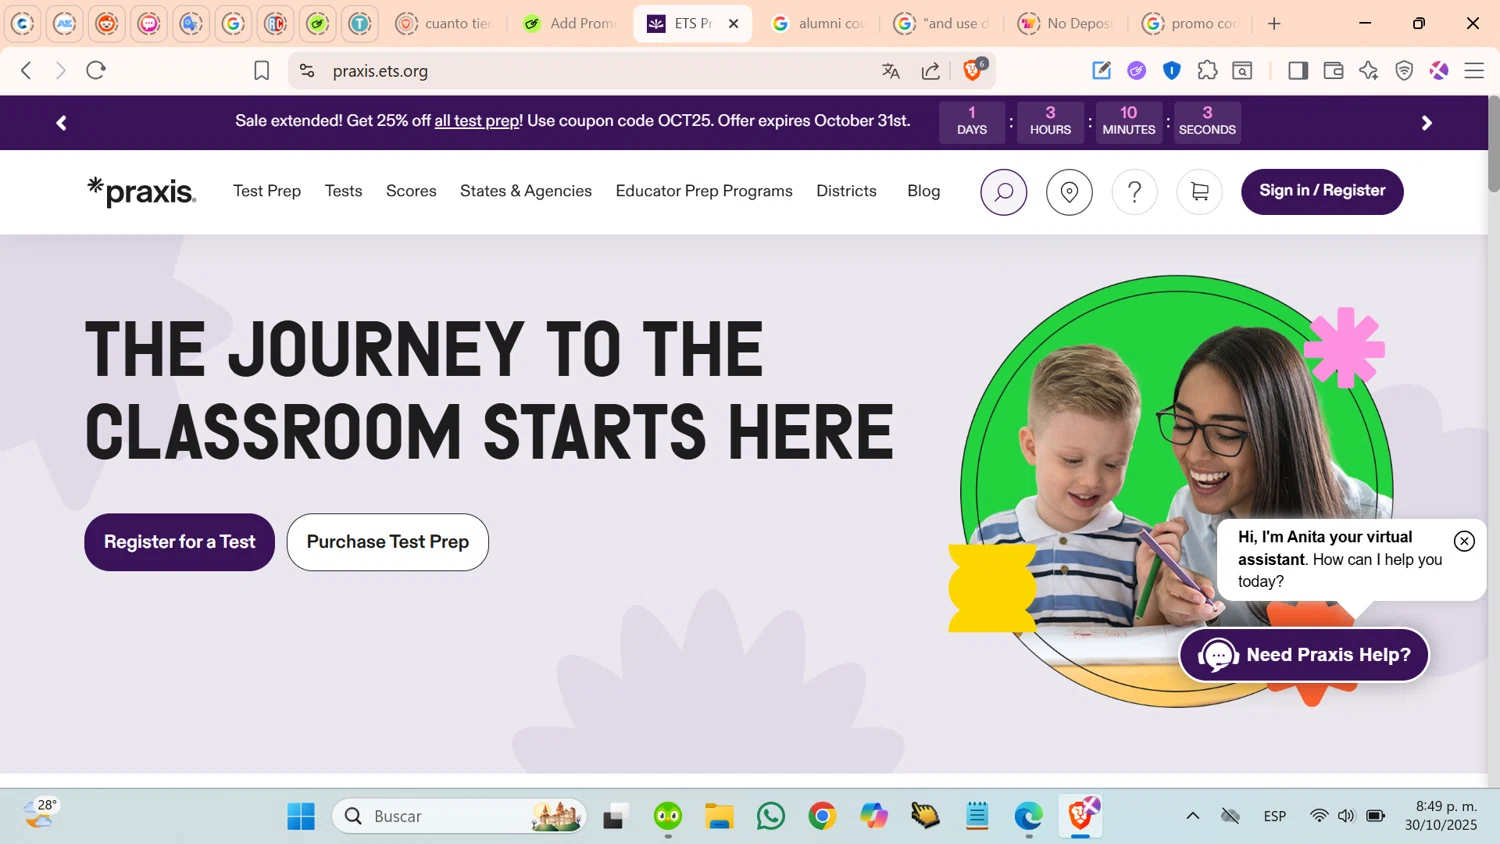1500x844 pixels.
Task: Close the Anita virtual assistant bubble
Action: pos(1464,541)
